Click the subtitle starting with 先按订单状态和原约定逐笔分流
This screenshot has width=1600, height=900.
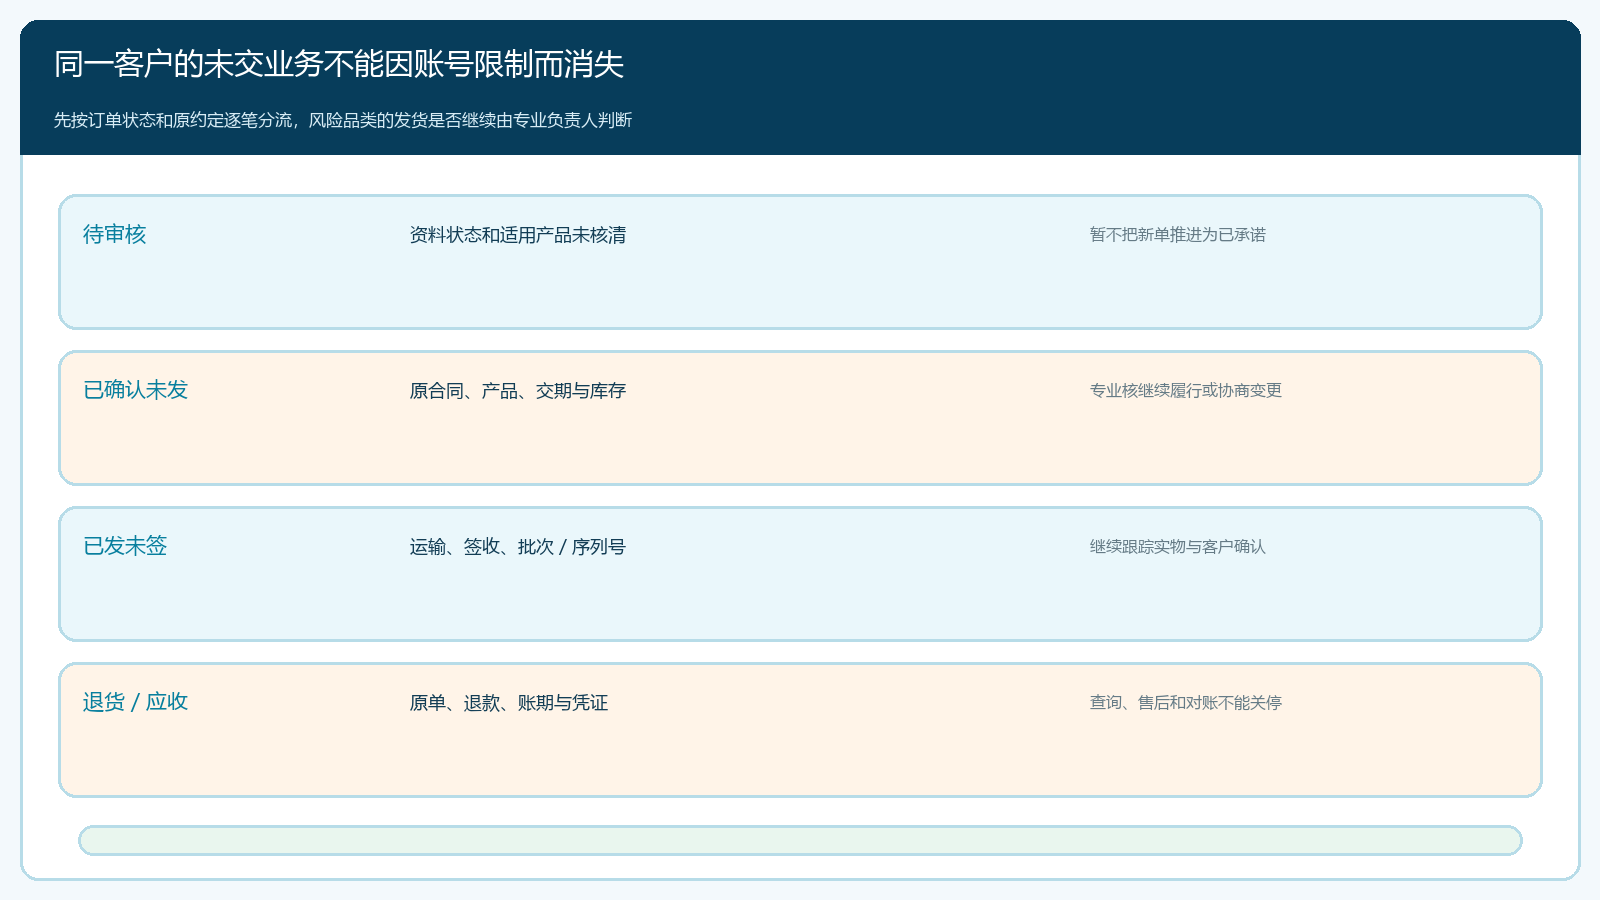(343, 120)
